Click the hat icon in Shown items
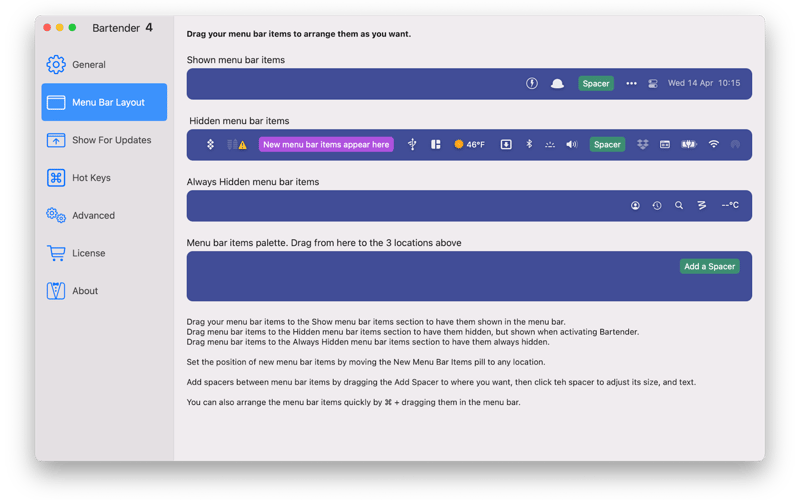 (x=557, y=84)
